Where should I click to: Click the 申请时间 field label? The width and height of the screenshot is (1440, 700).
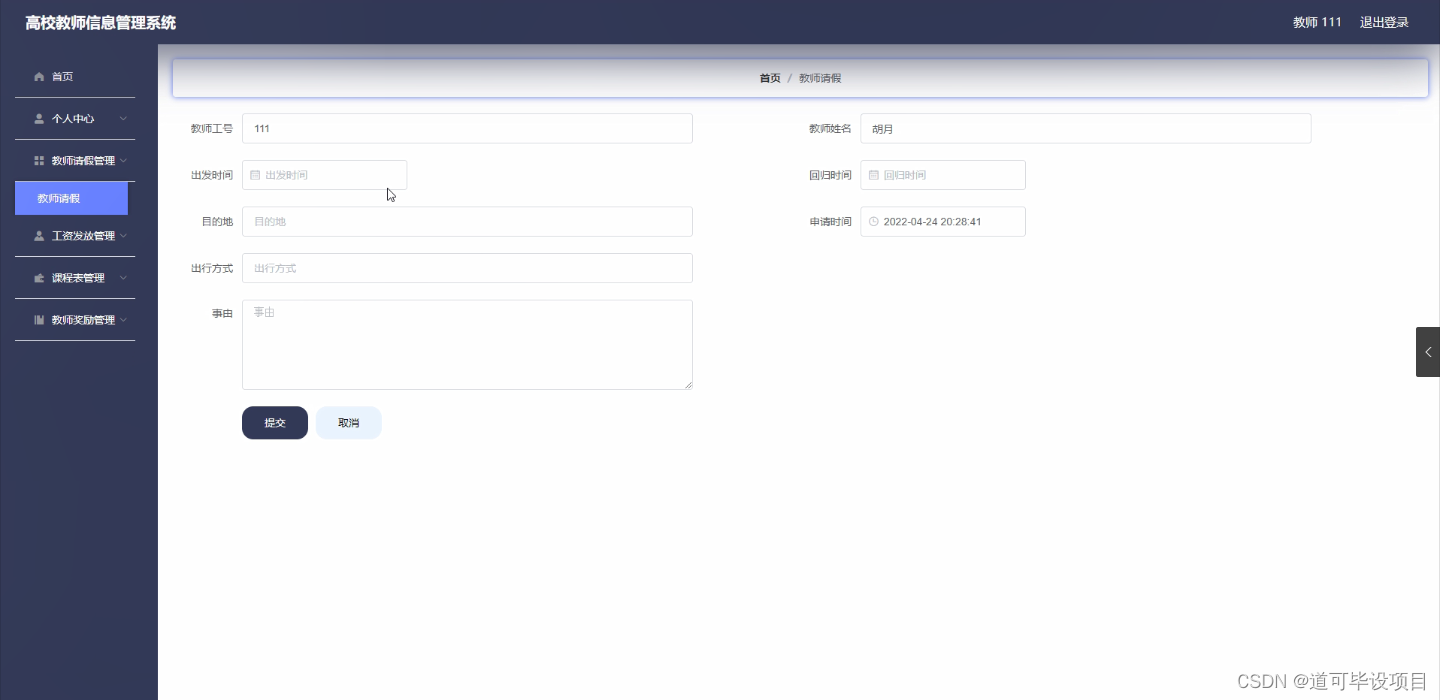(830, 222)
